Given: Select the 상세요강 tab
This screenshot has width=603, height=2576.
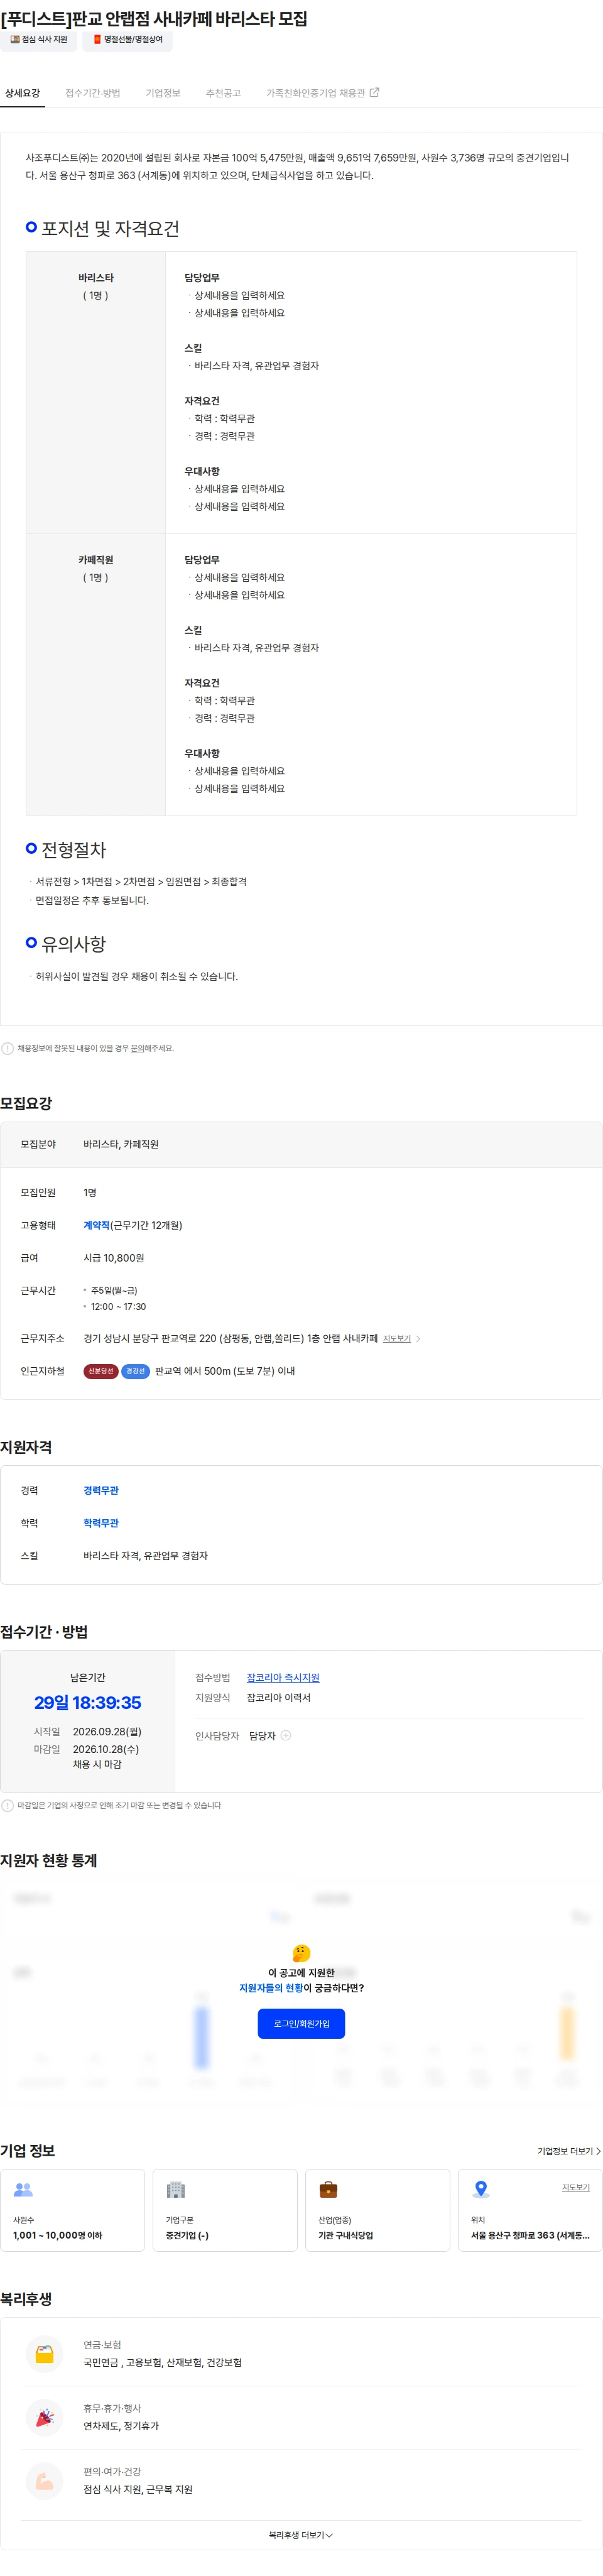Looking at the screenshot, I should (22, 93).
